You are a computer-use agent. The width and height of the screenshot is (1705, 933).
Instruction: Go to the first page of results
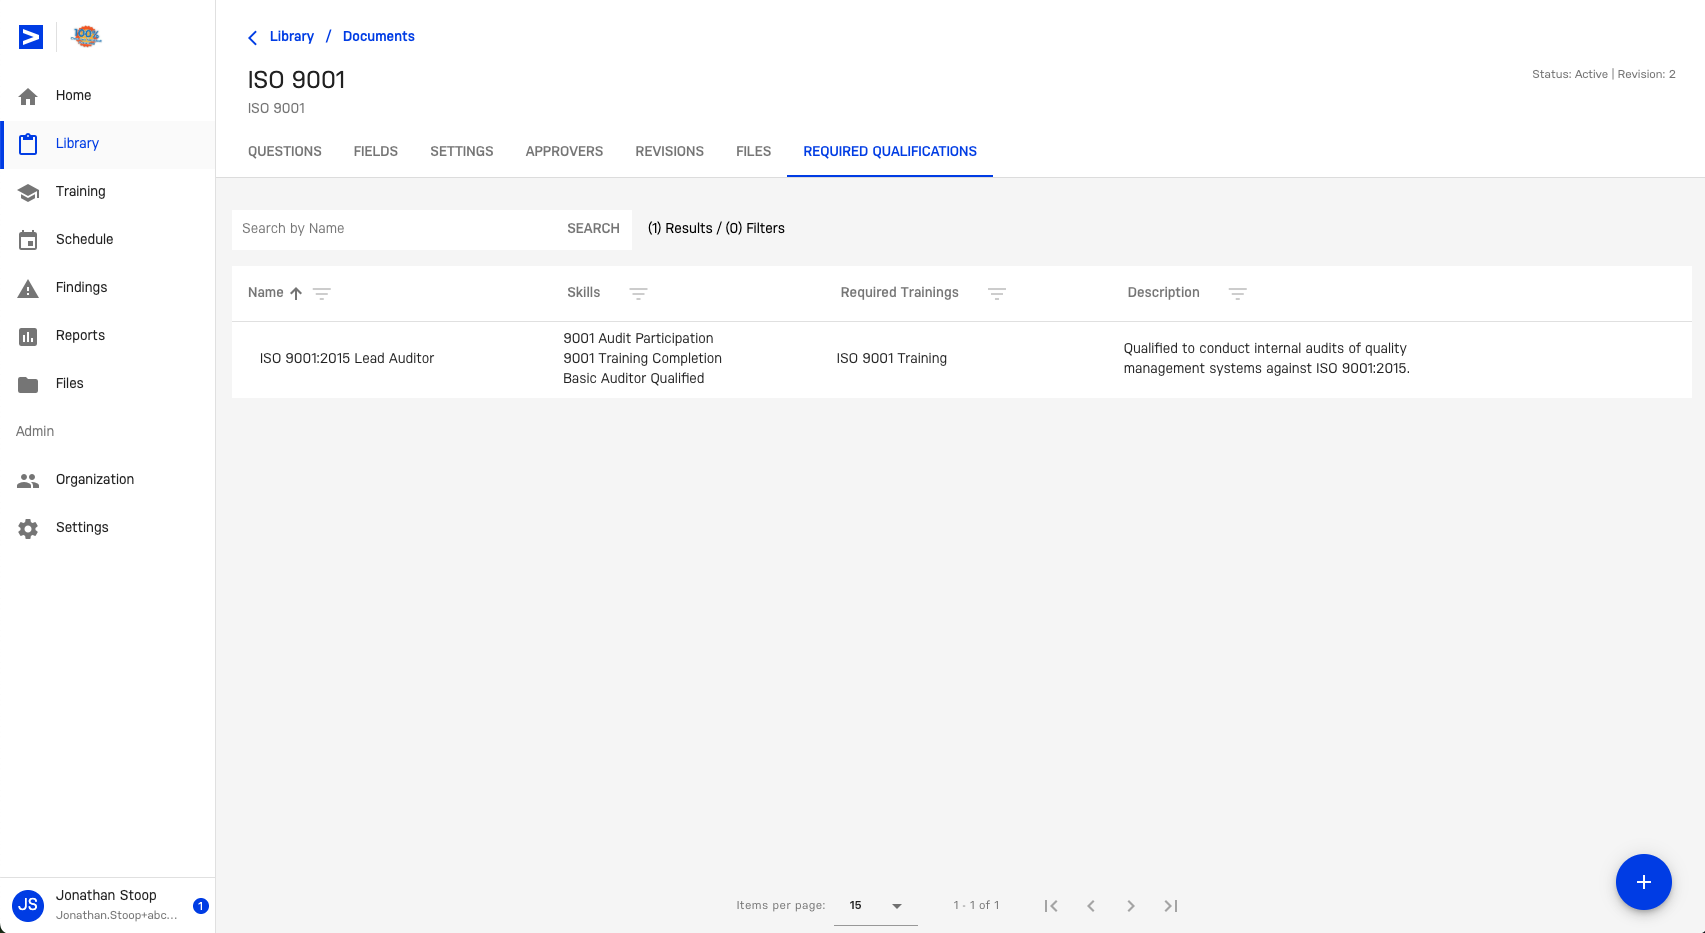tap(1051, 906)
